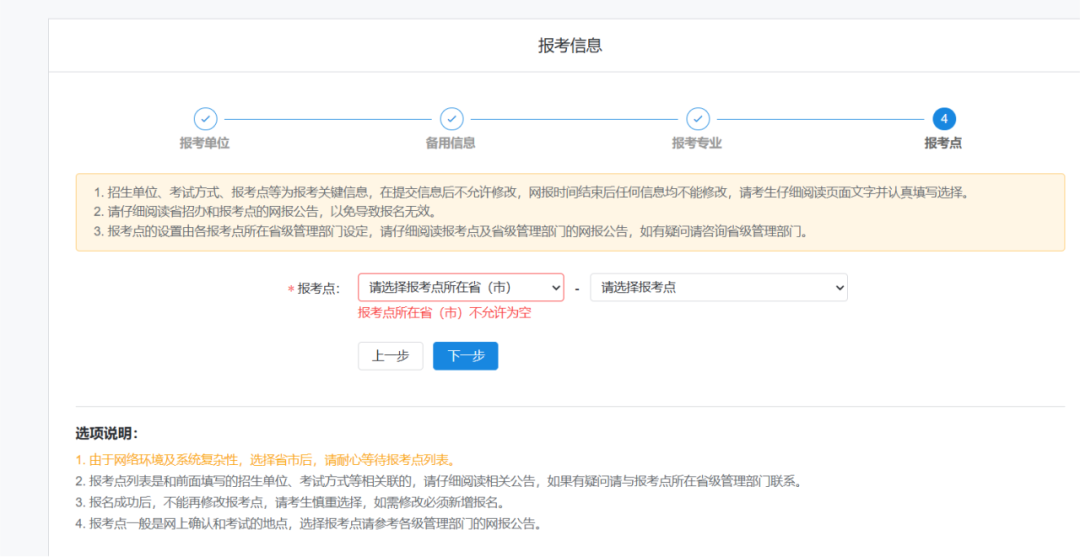1080x557 pixels.
Task: Switch to the 备用信息 step label
Action: click(451, 143)
